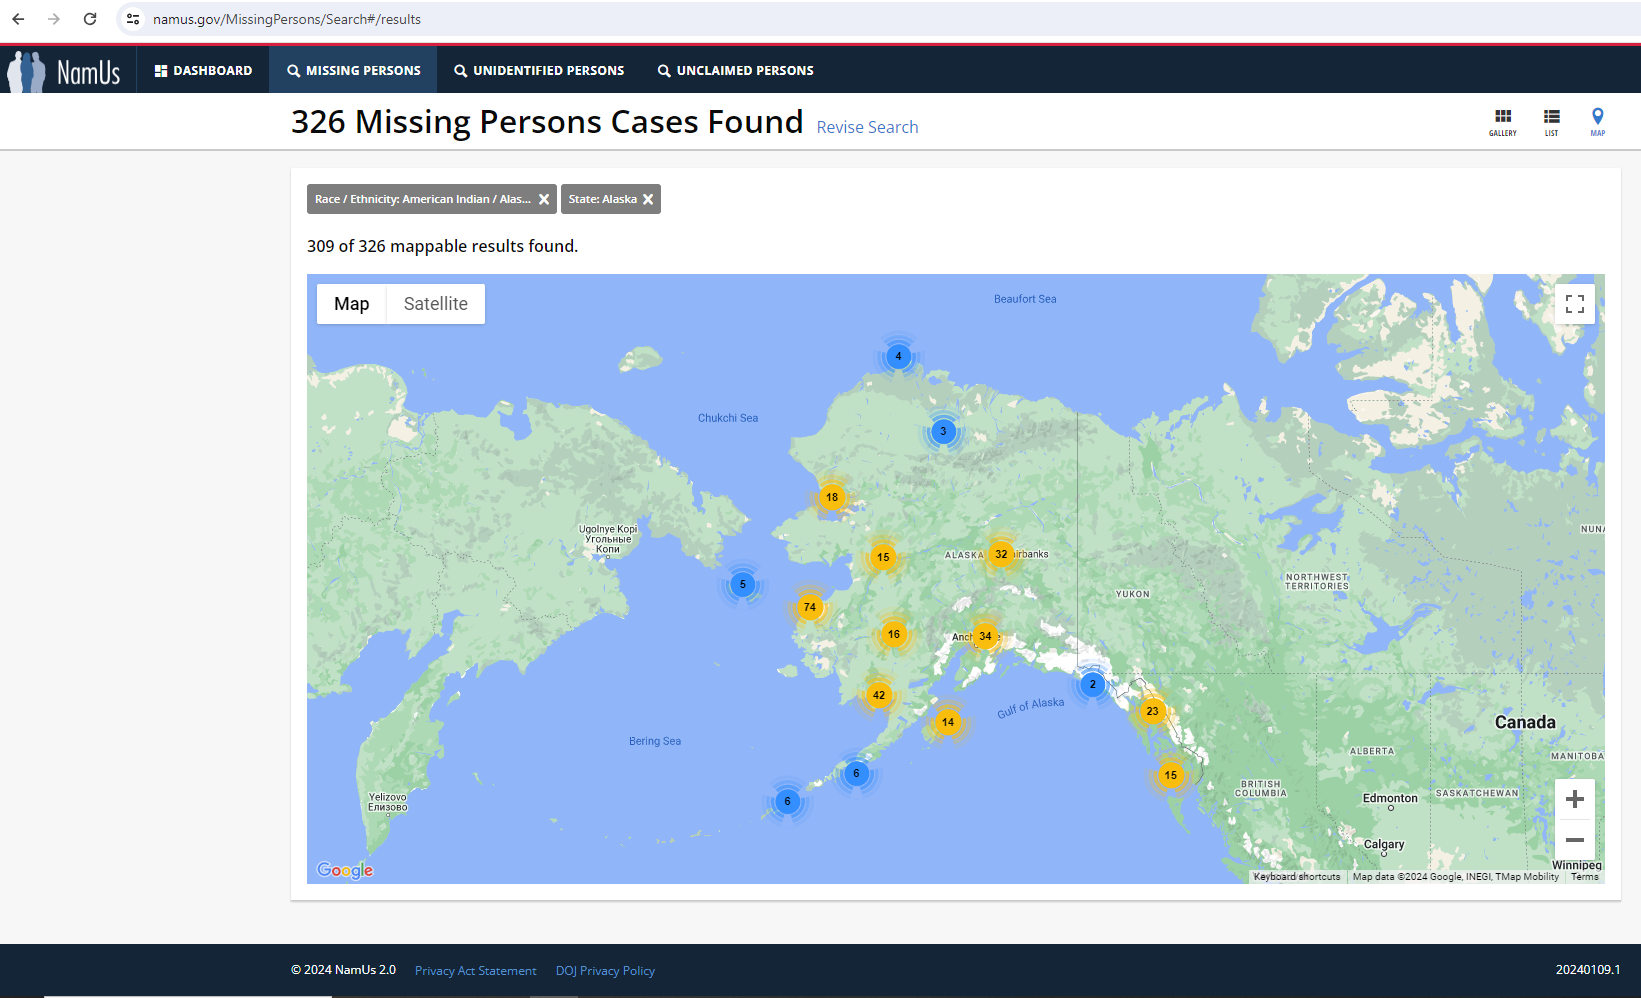Open the Privacy Act Statement link
The image size is (1641, 998).
[x=475, y=971]
